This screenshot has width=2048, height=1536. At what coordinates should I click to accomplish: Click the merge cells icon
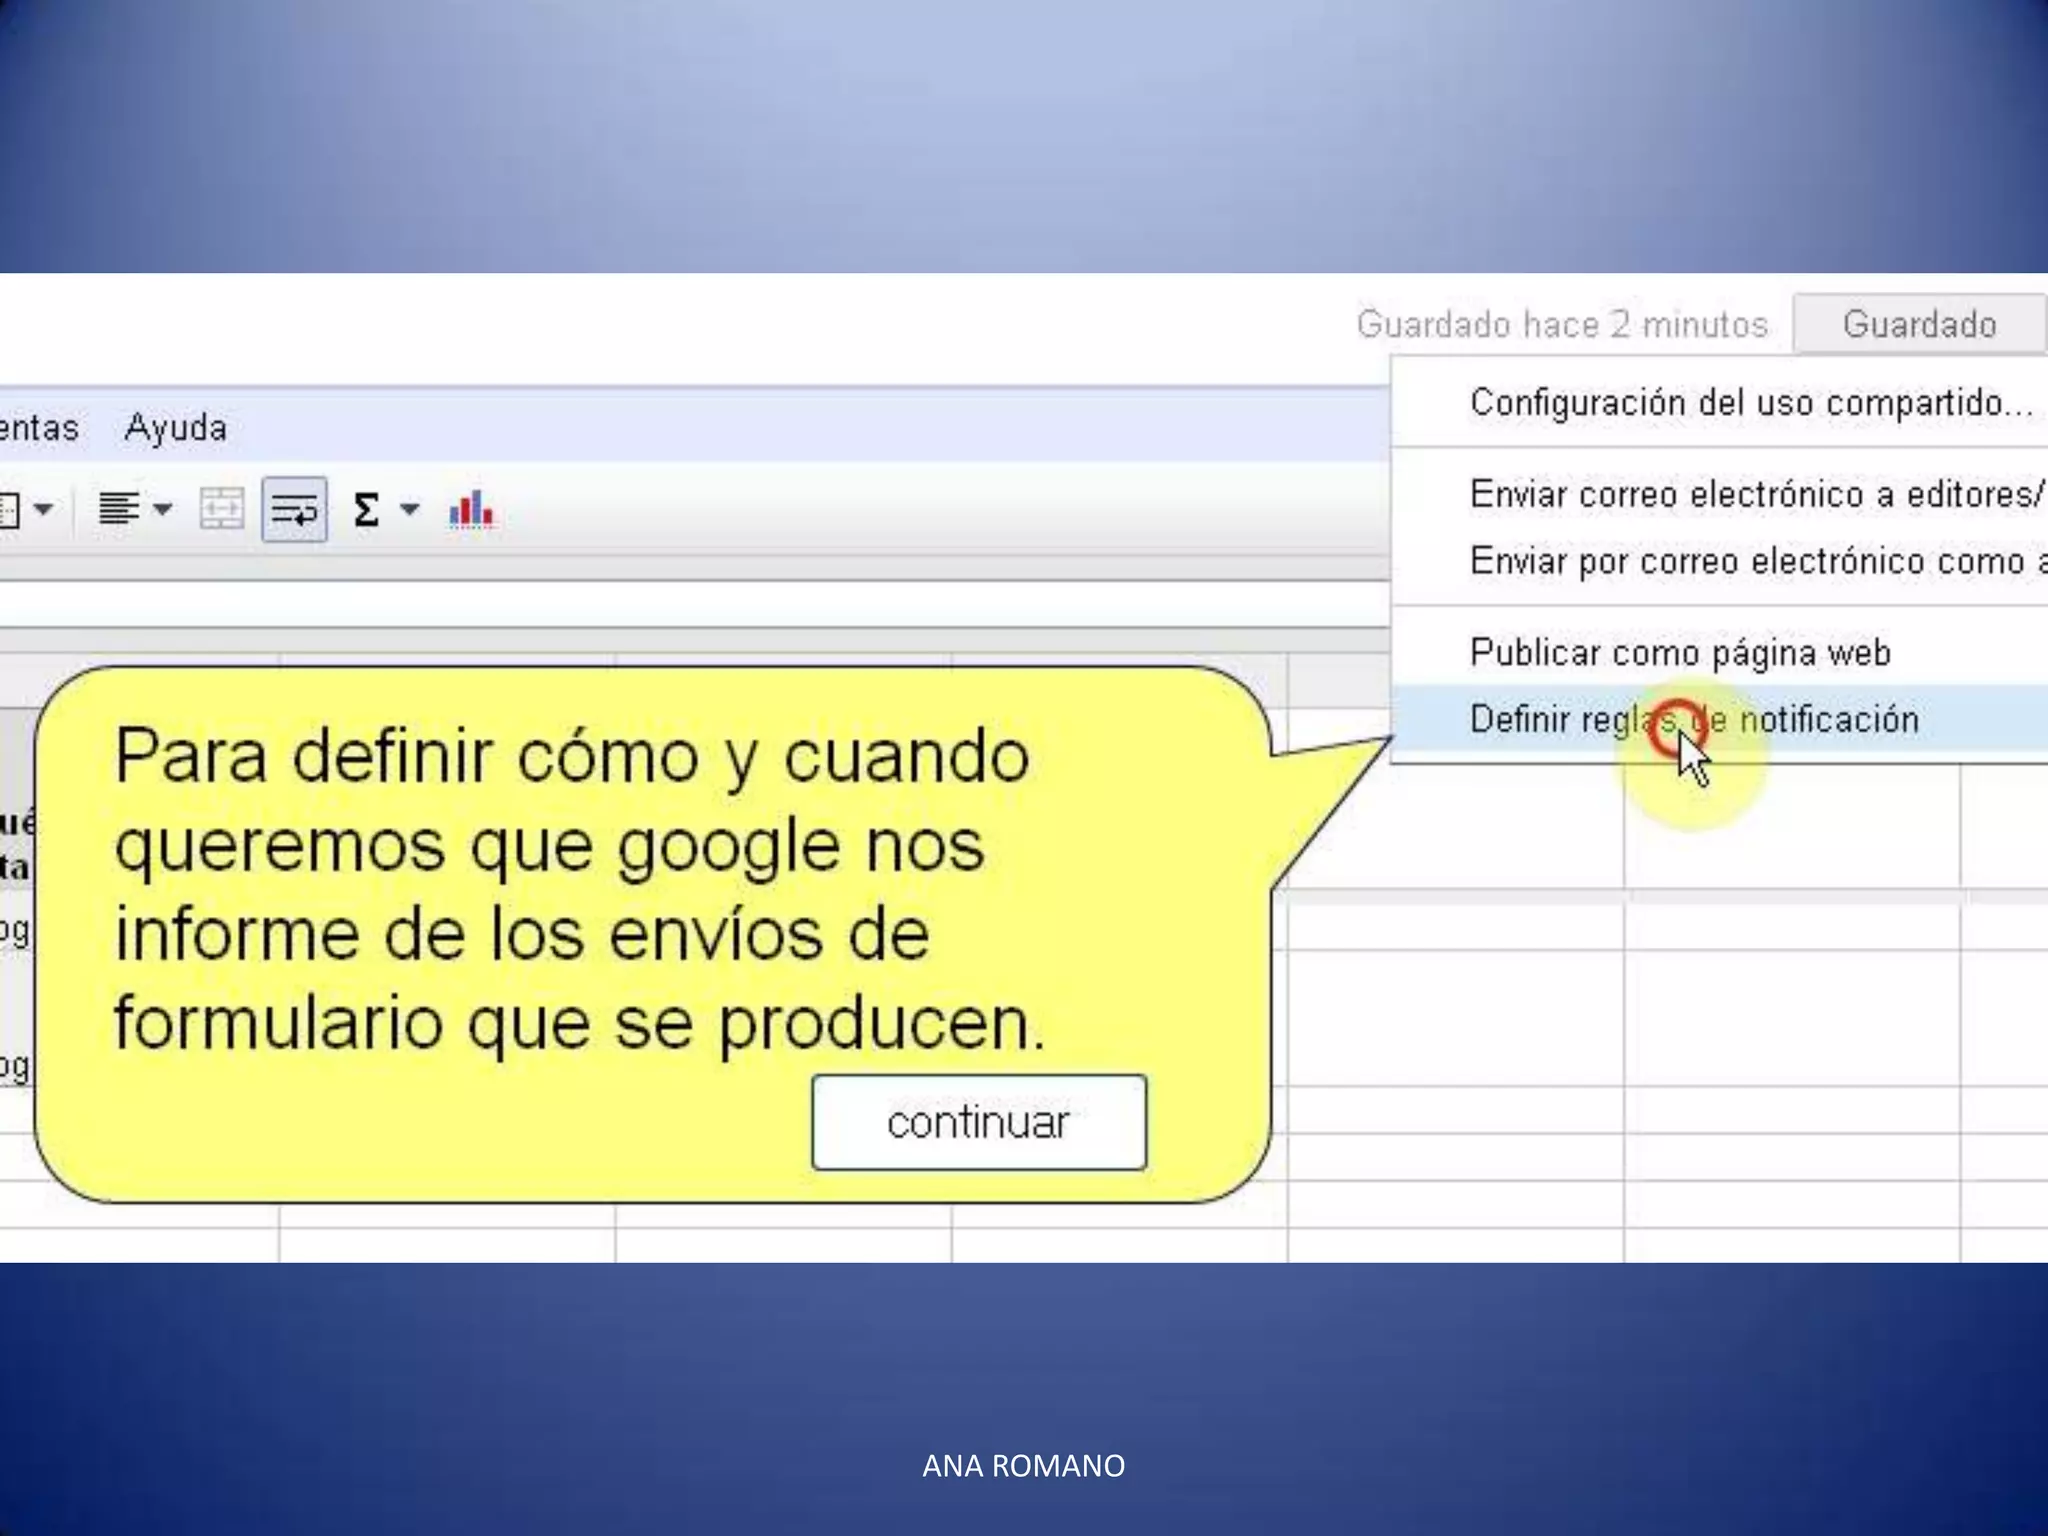(x=221, y=510)
